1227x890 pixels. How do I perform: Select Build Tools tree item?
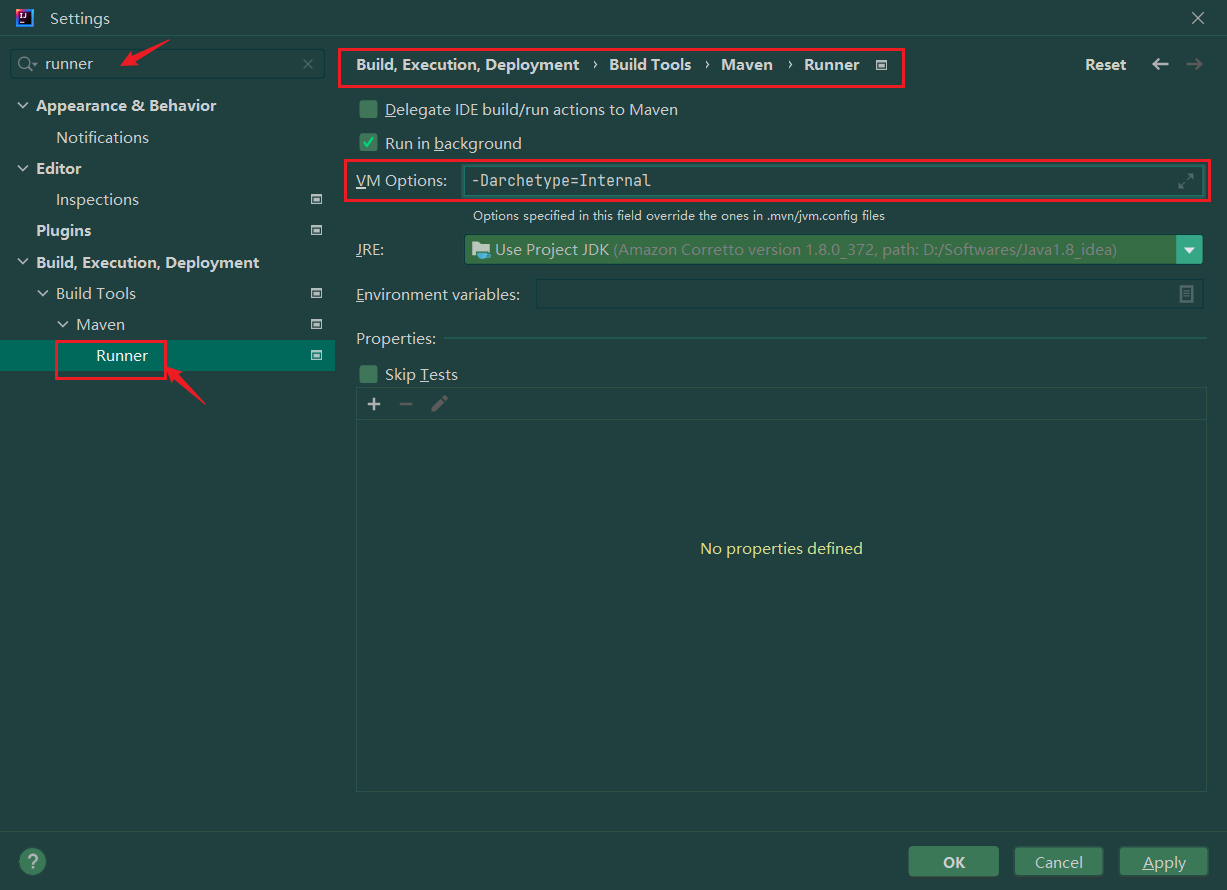[96, 294]
